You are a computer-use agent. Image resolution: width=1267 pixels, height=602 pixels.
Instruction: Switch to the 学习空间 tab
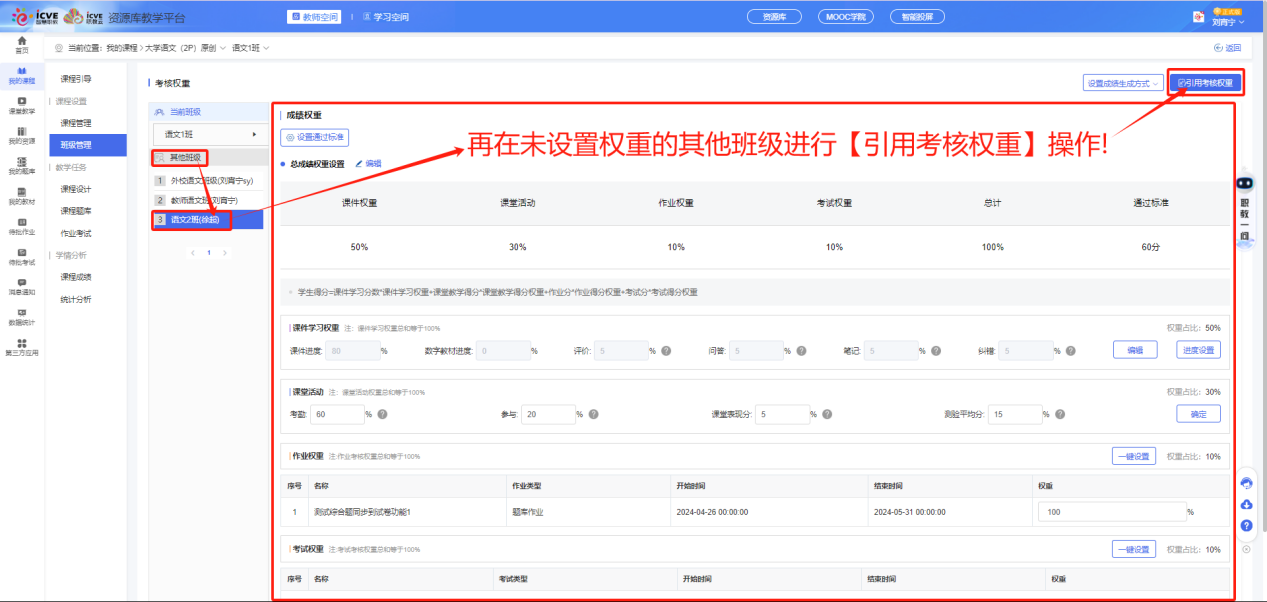tap(385, 17)
